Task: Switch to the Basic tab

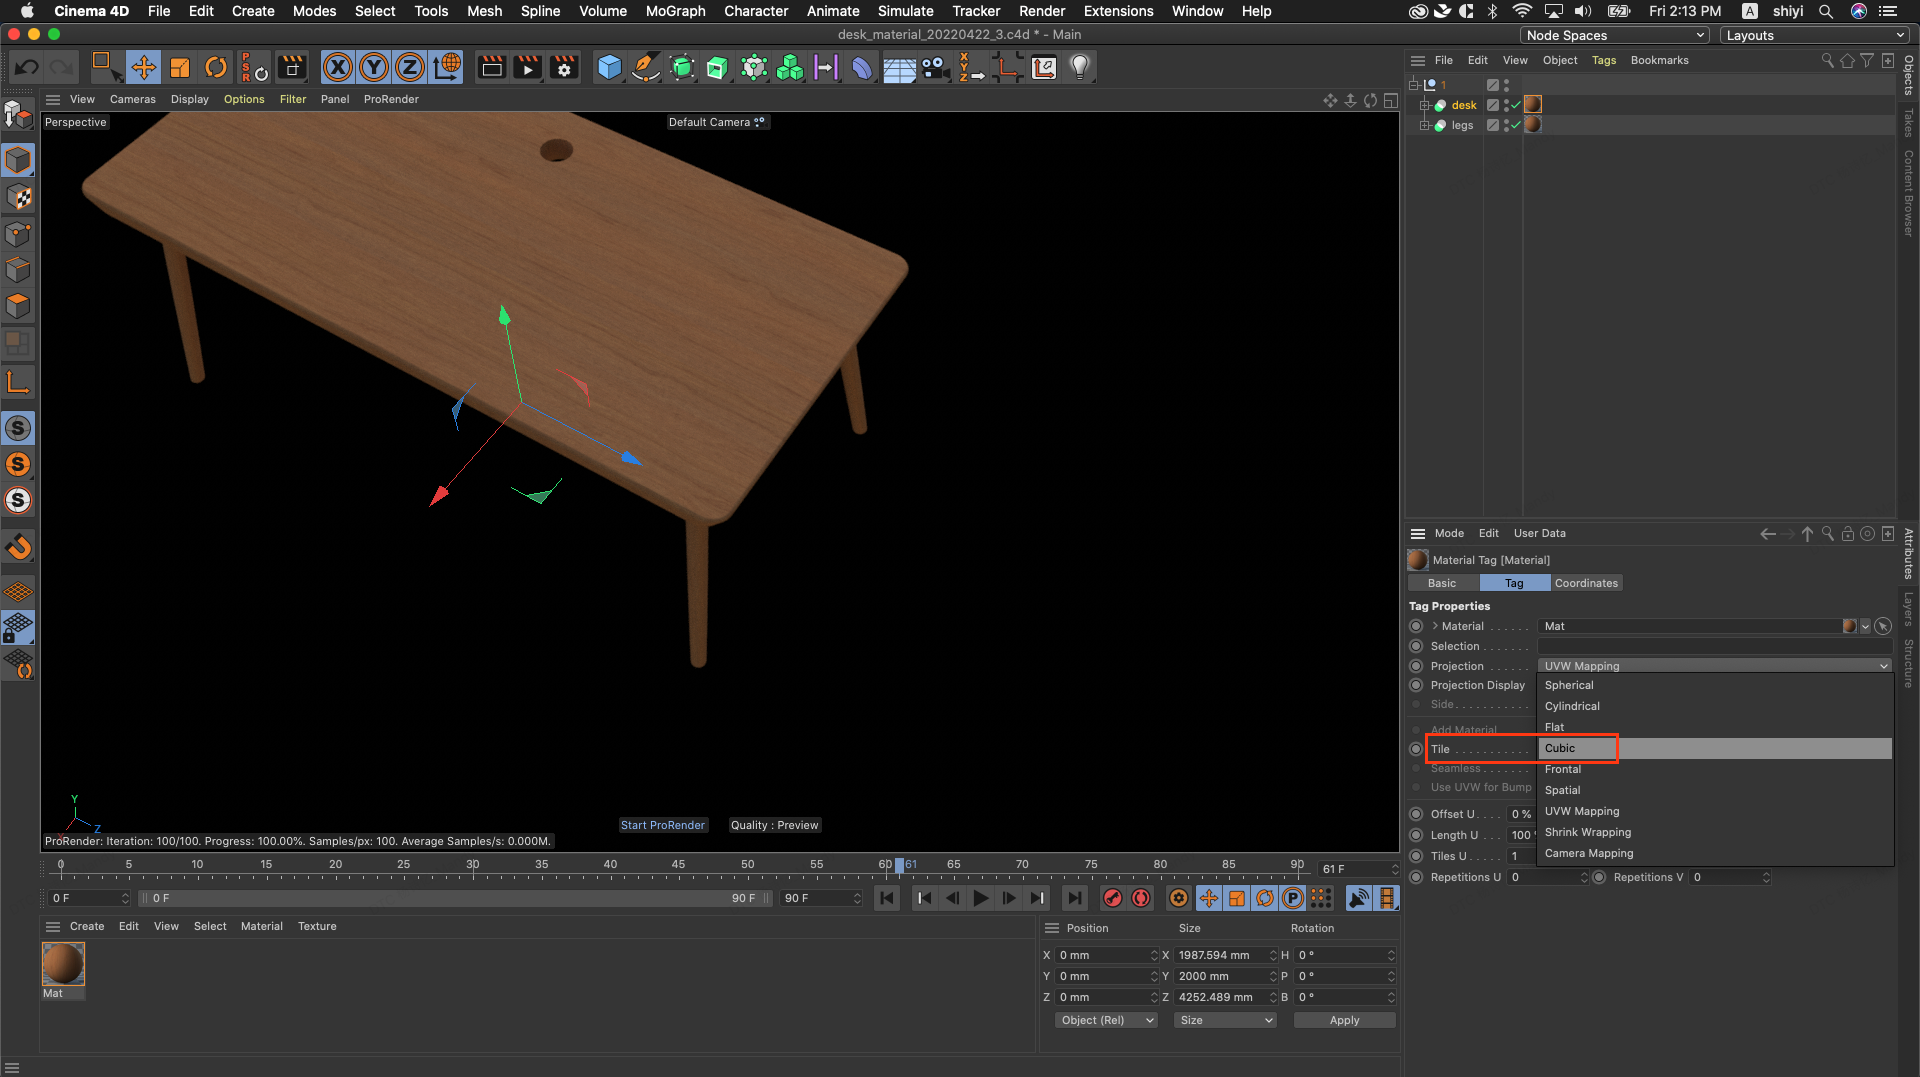Action: coord(1442,583)
